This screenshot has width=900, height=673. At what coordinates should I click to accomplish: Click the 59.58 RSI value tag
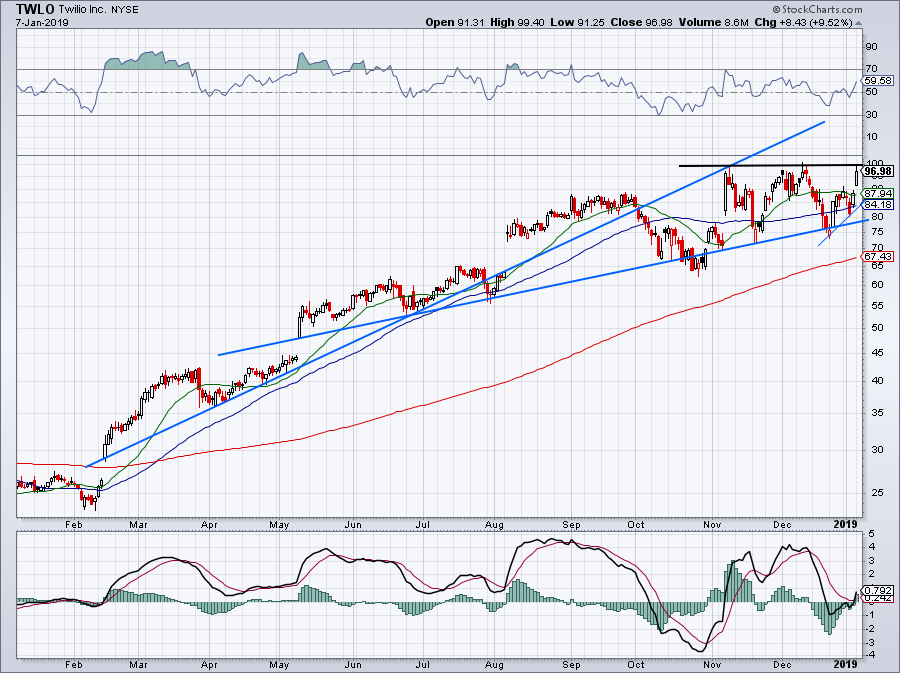[878, 81]
